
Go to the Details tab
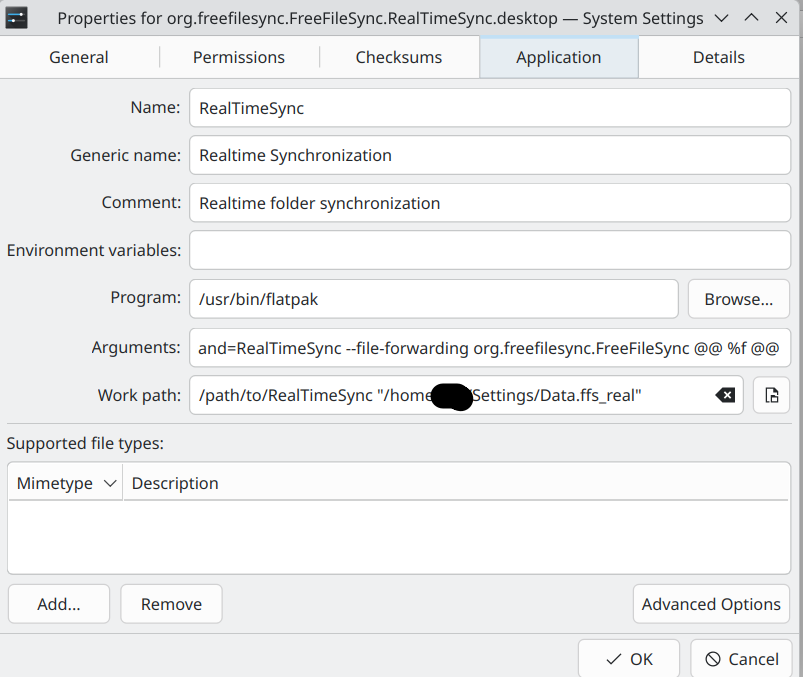[719, 57]
